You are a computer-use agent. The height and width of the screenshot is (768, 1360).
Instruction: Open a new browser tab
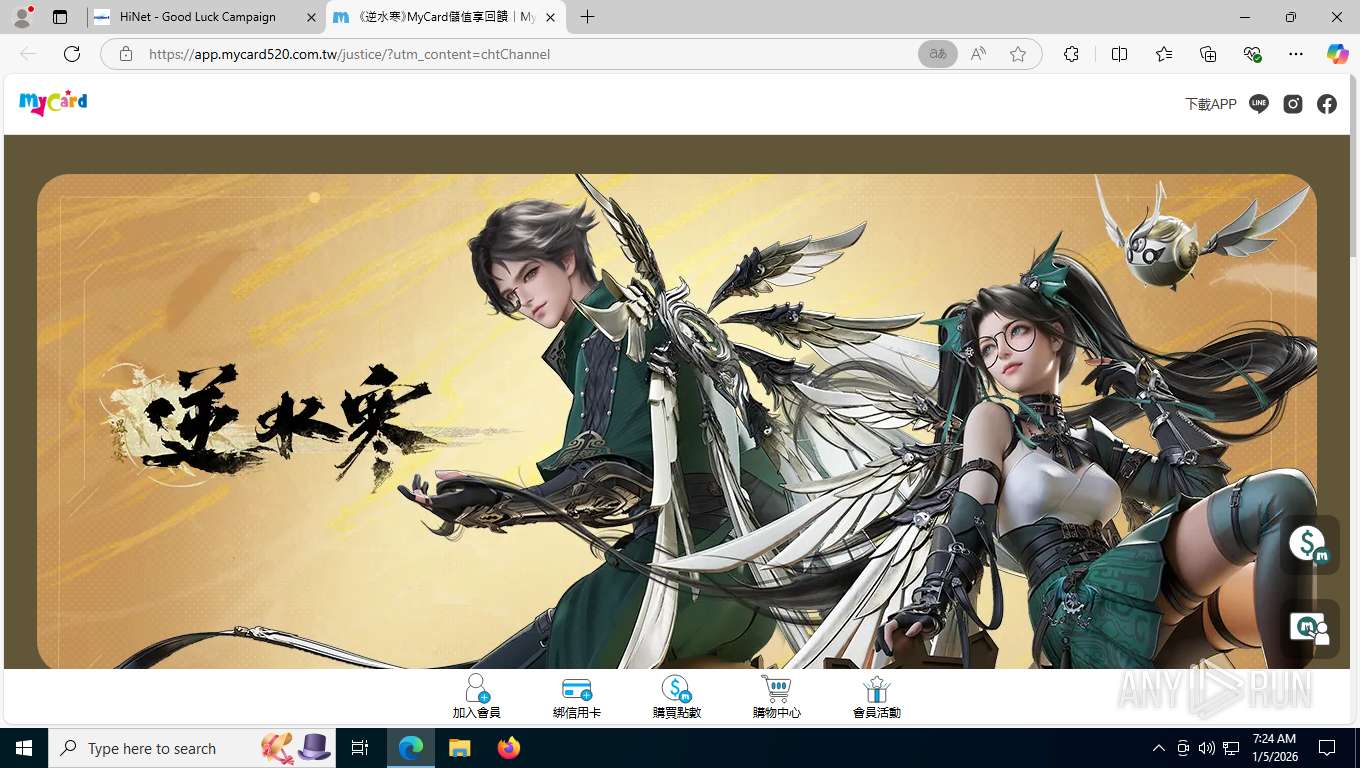pyautogui.click(x=587, y=17)
